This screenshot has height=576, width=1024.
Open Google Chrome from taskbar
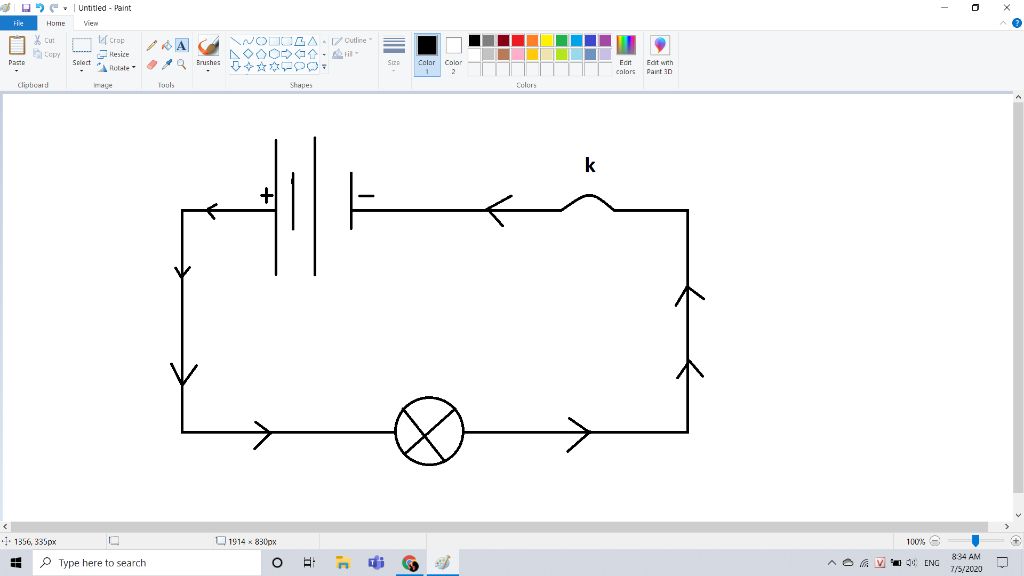410,562
